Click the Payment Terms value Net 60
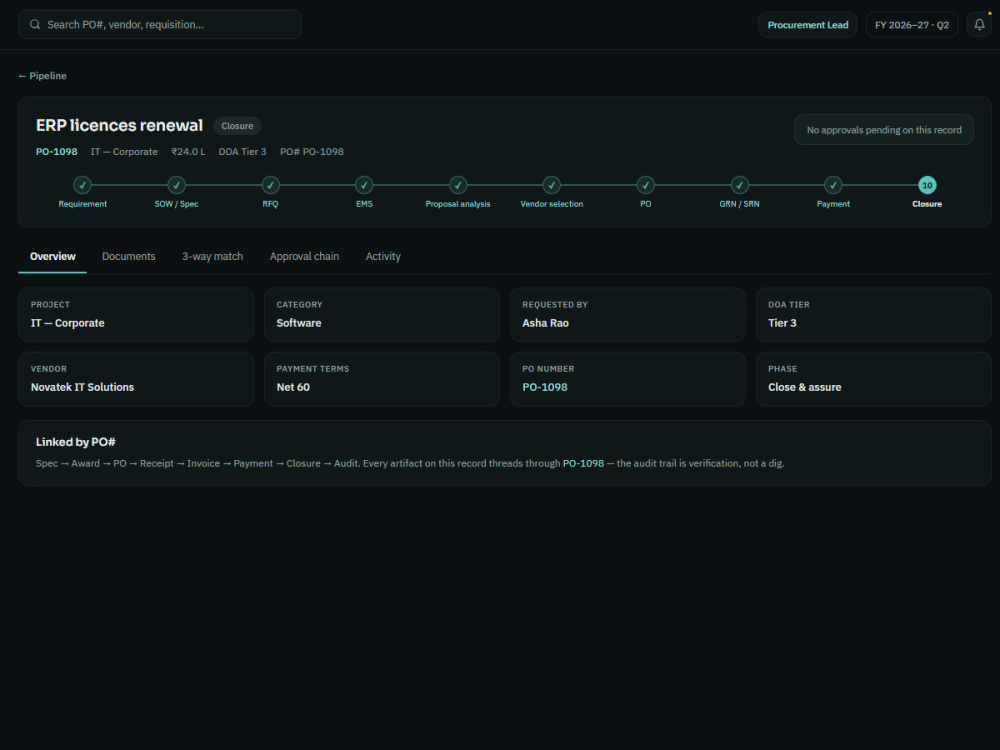The image size is (1000, 750). tap(293, 387)
